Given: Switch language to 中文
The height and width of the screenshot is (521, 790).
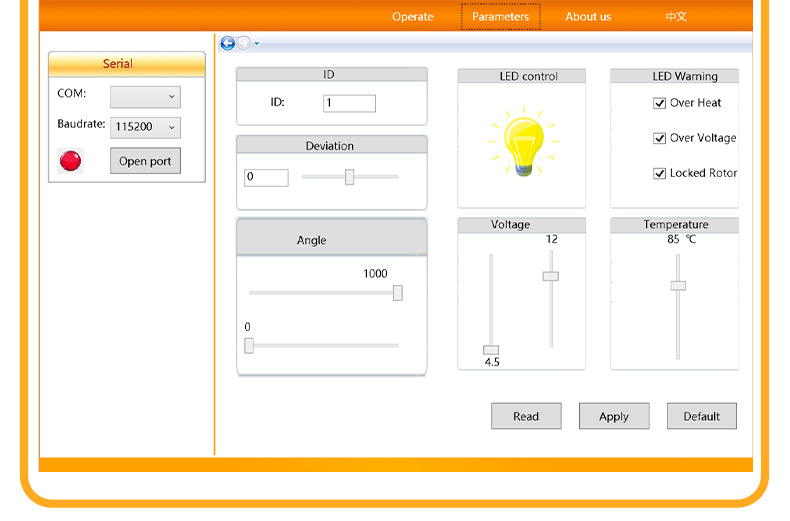Looking at the screenshot, I should click(676, 17).
